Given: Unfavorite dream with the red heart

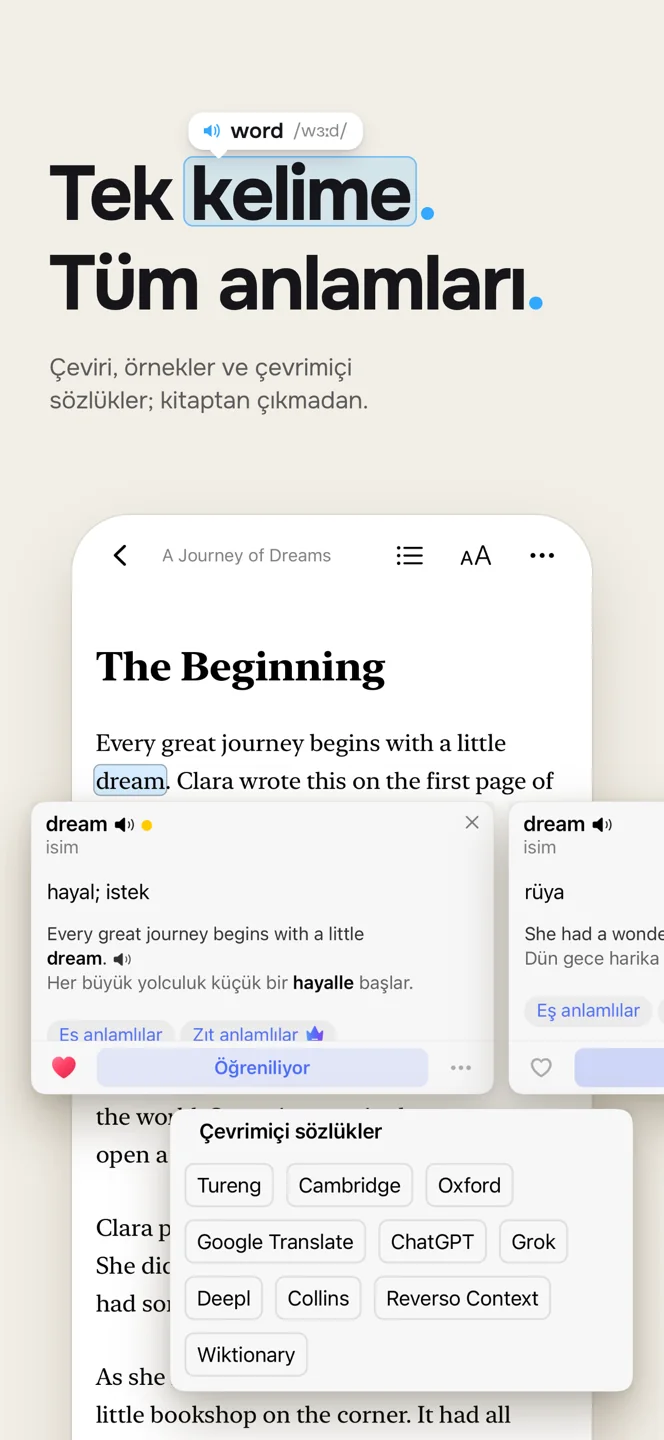Looking at the screenshot, I should pos(64,1067).
